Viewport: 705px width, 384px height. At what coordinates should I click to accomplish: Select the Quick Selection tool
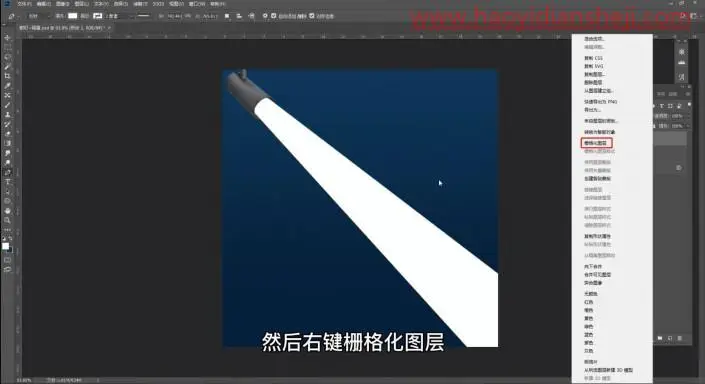[x=7, y=67]
